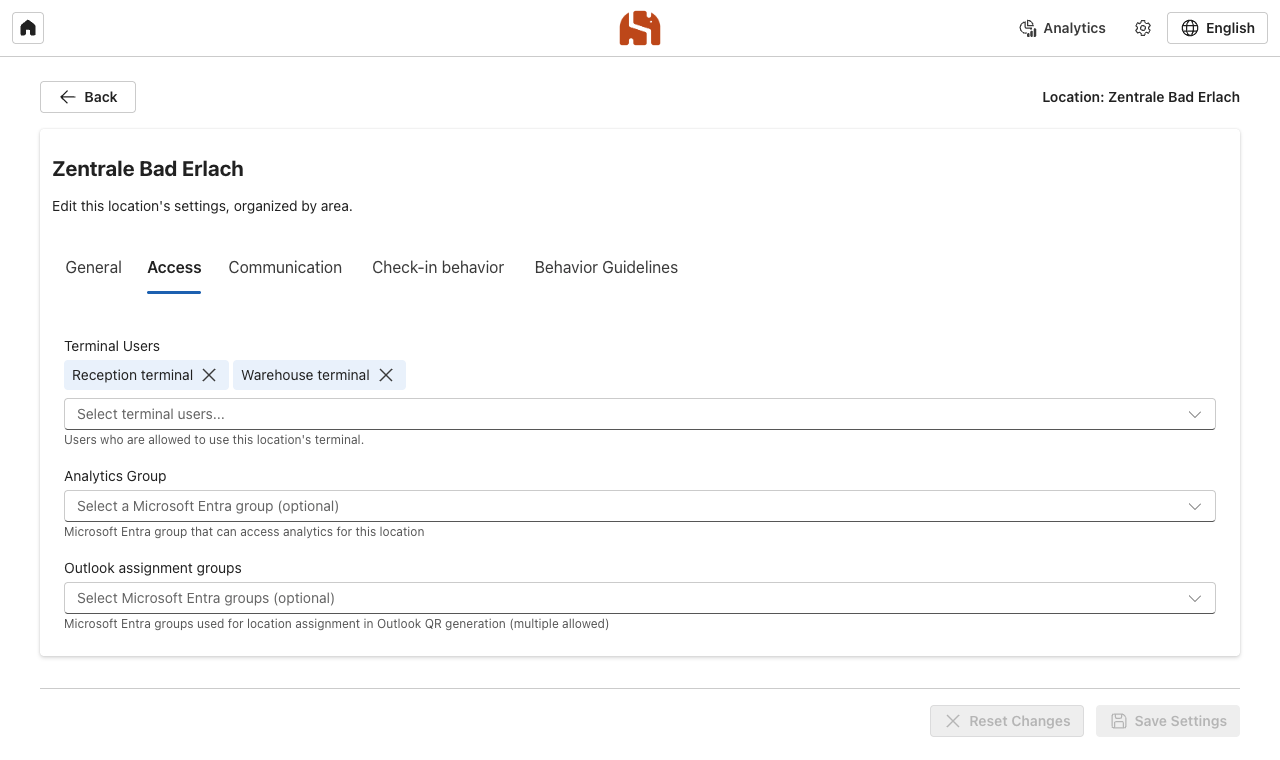Click the Location: Zentrale Bad Erlach text
1280x760 pixels.
(x=1141, y=97)
